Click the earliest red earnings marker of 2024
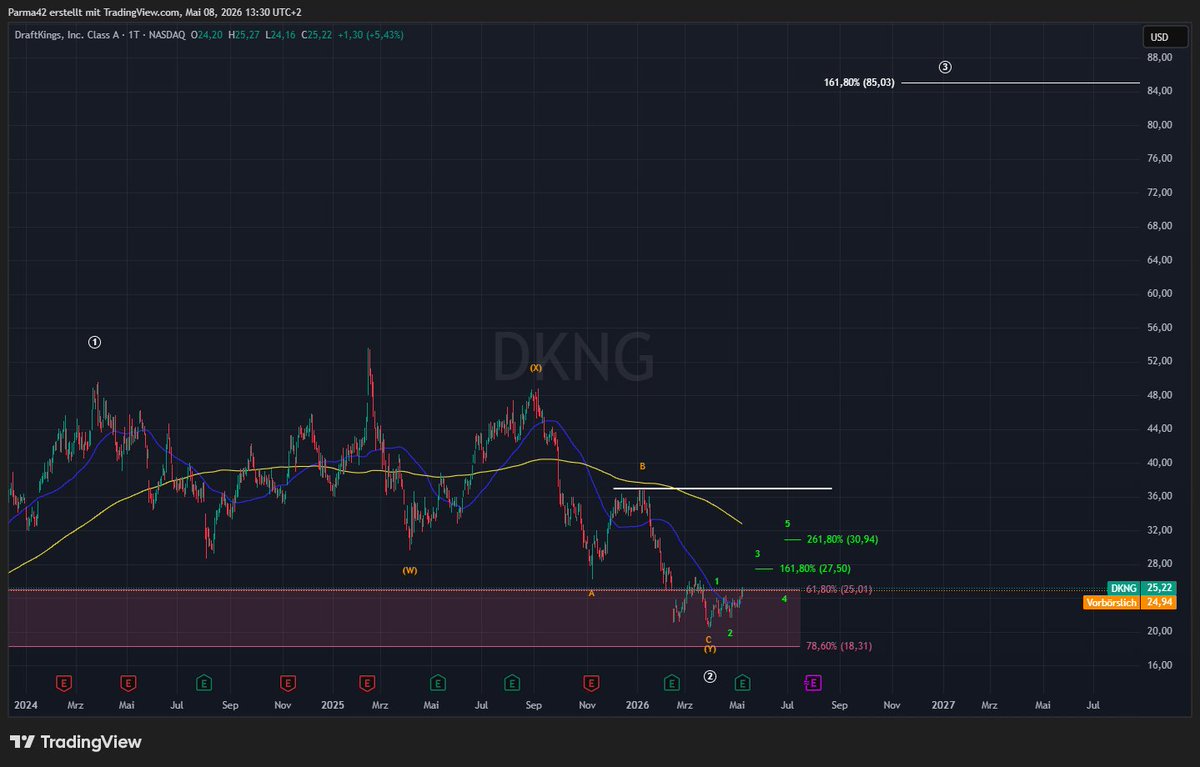The height and width of the screenshot is (767, 1200). pos(64,683)
